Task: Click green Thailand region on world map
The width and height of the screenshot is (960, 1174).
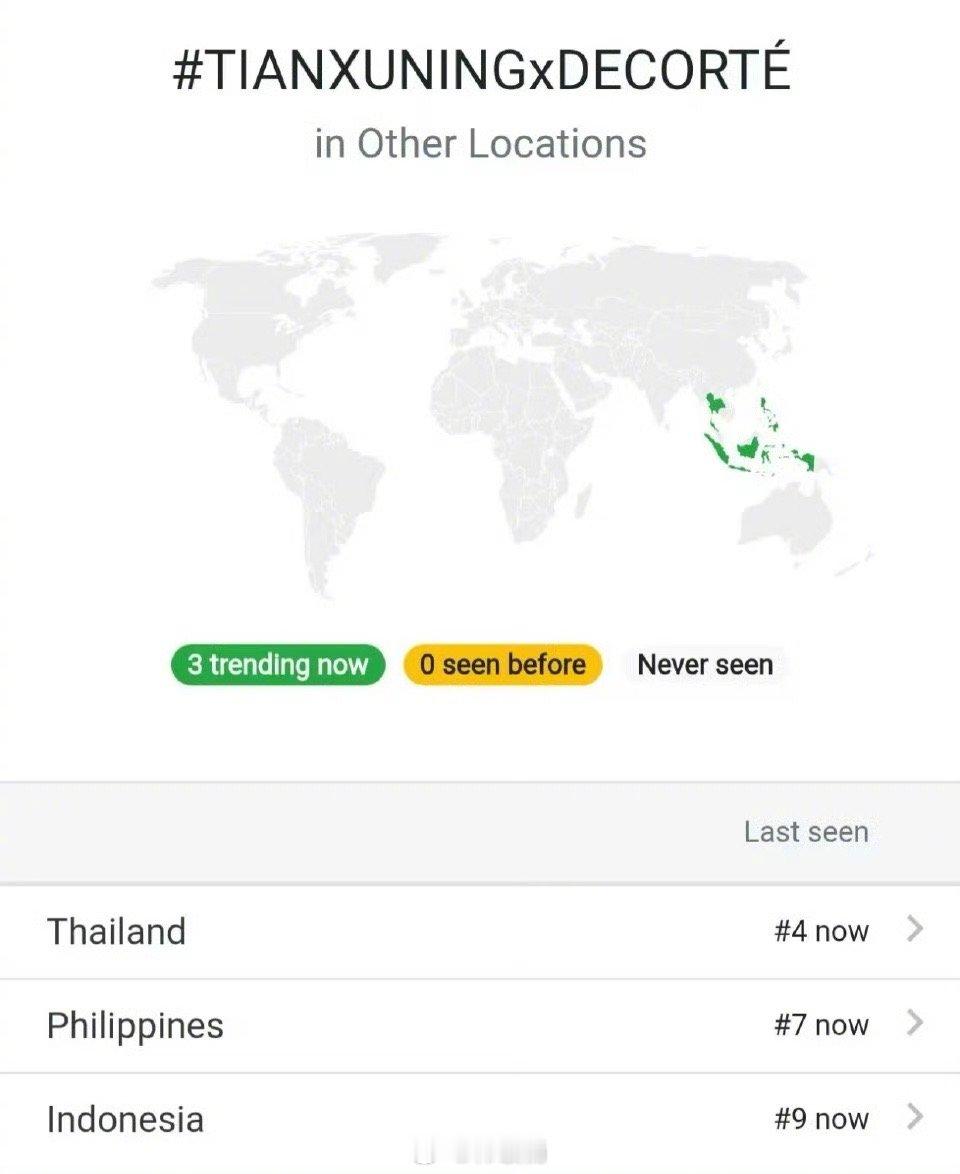Action: [714, 405]
